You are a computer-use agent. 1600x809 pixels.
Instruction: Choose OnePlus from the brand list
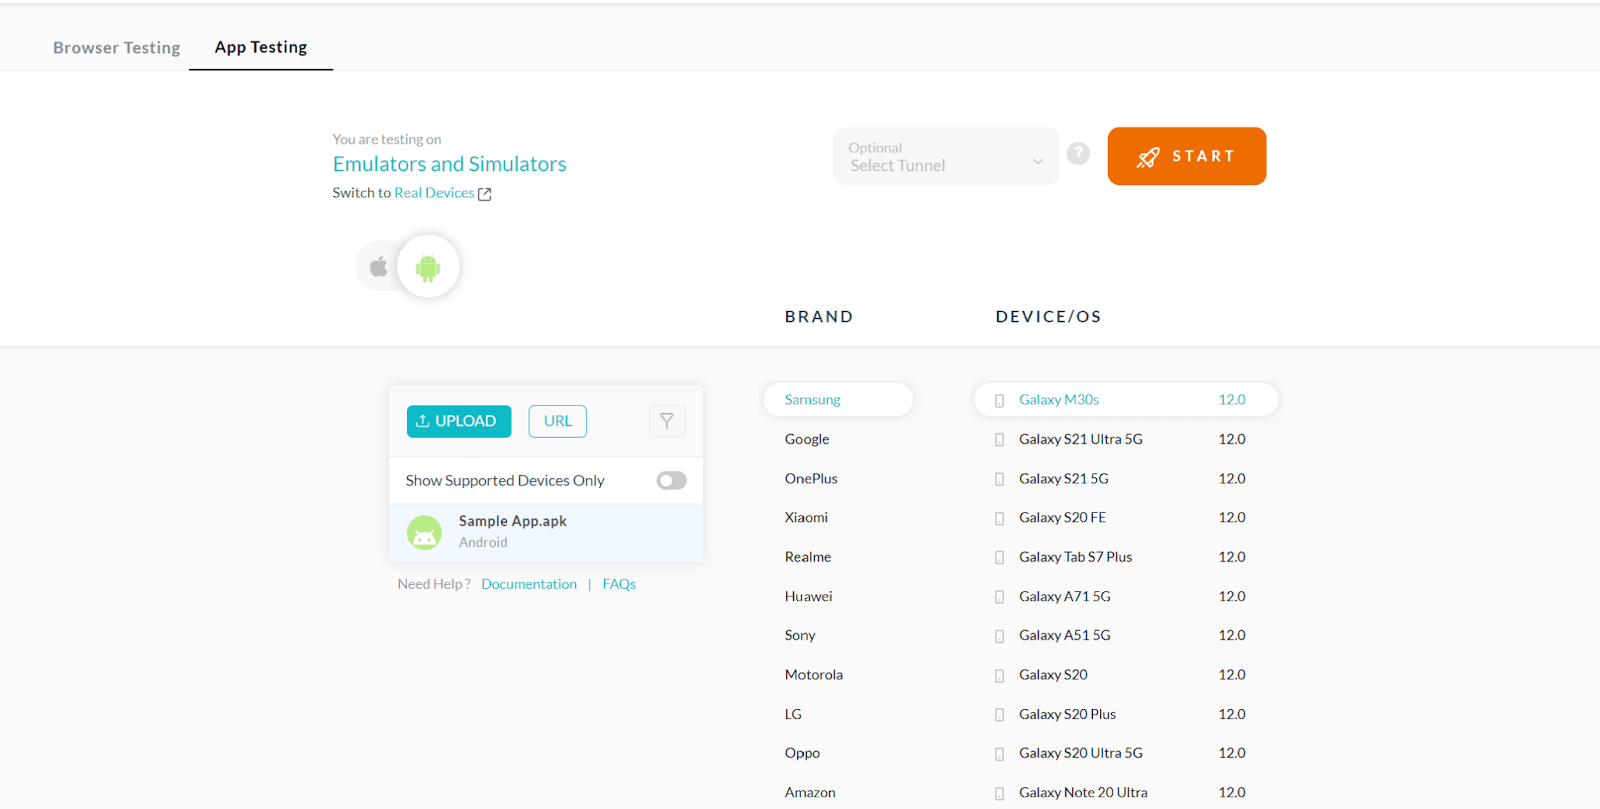click(811, 479)
